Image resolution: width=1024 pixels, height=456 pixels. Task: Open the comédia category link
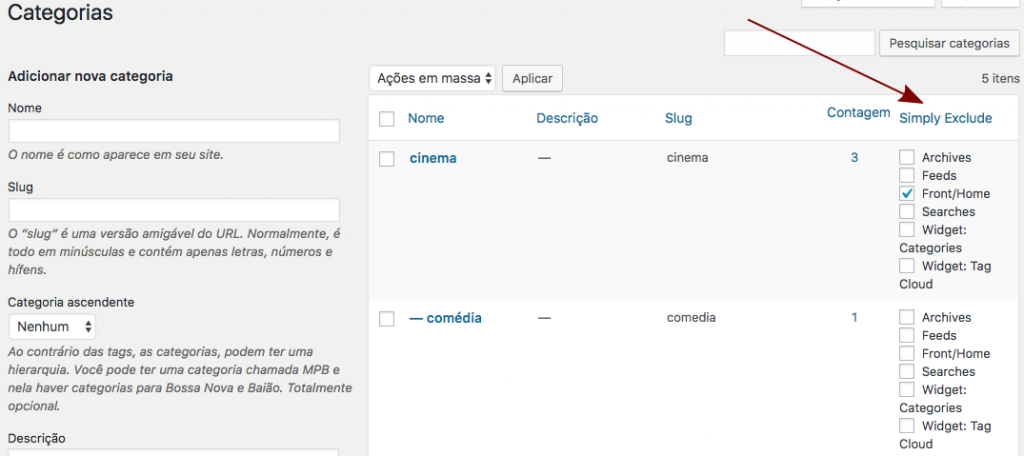pos(445,318)
